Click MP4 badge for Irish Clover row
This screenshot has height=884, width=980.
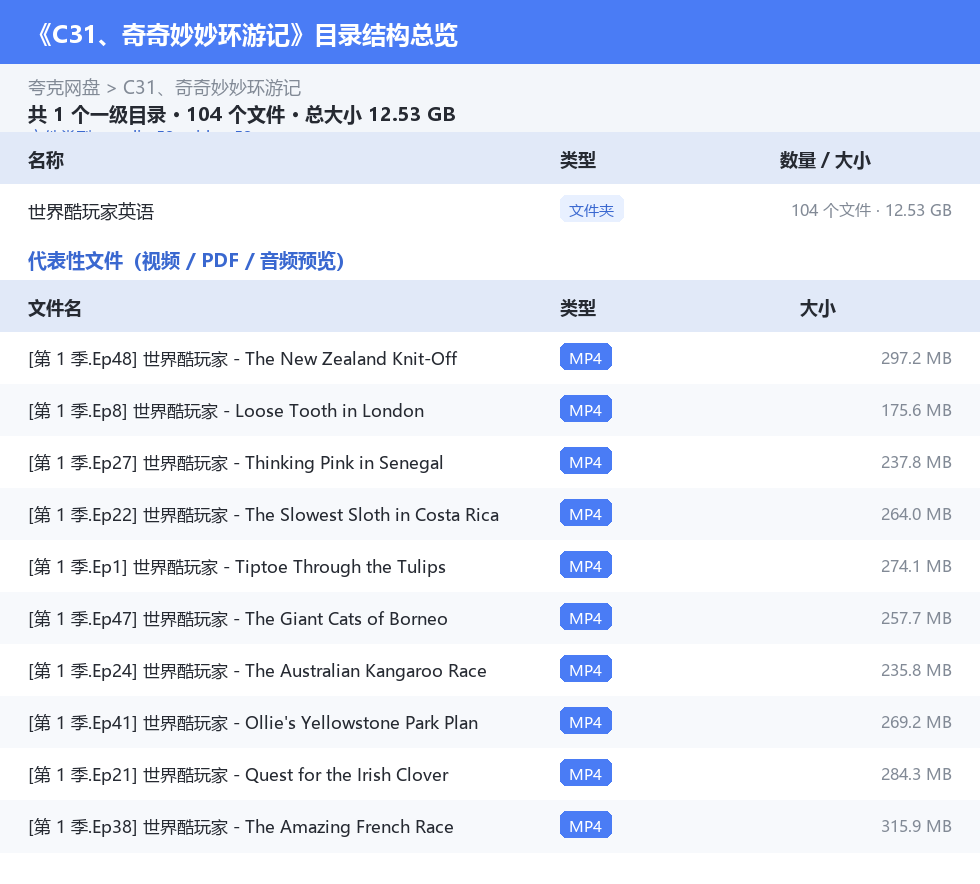pos(586,773)
